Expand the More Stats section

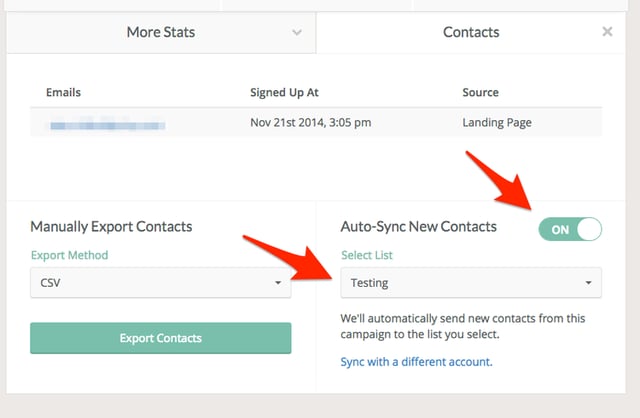pyautogui.click(x=161, y=32)
